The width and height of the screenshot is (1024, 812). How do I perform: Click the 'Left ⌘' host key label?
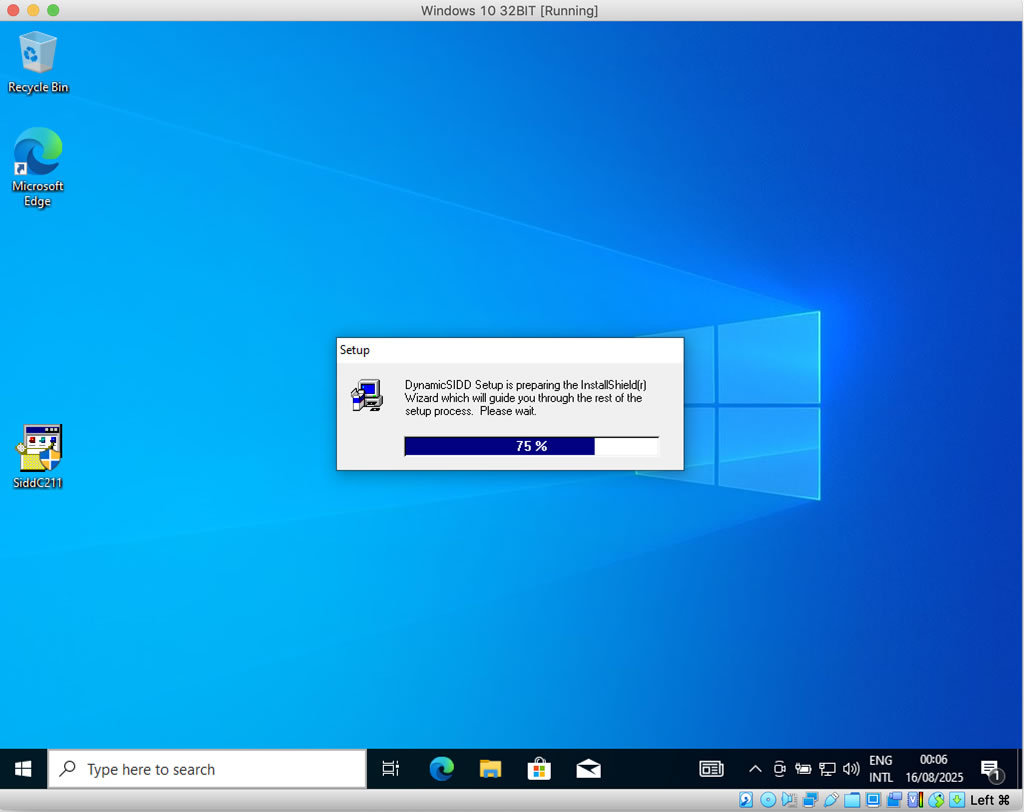tap(990, 800)
